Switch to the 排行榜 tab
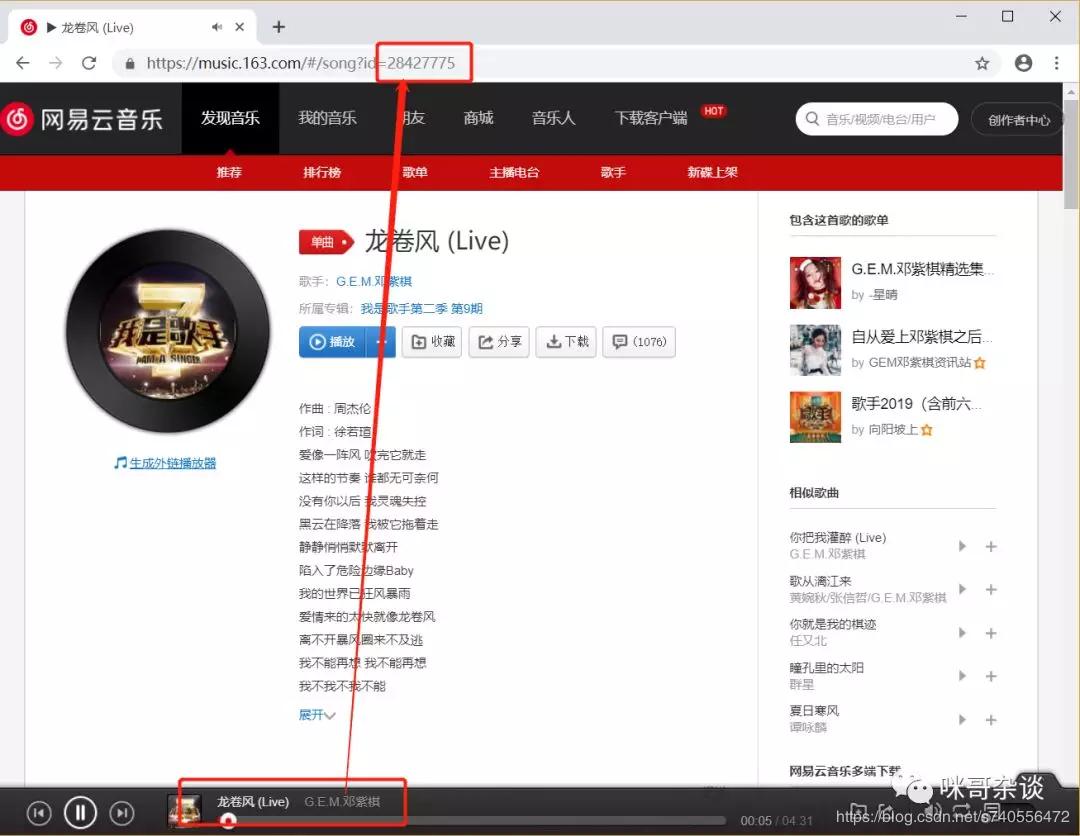Viewport: 1080px width, 836px height. [x=321, y=172]
